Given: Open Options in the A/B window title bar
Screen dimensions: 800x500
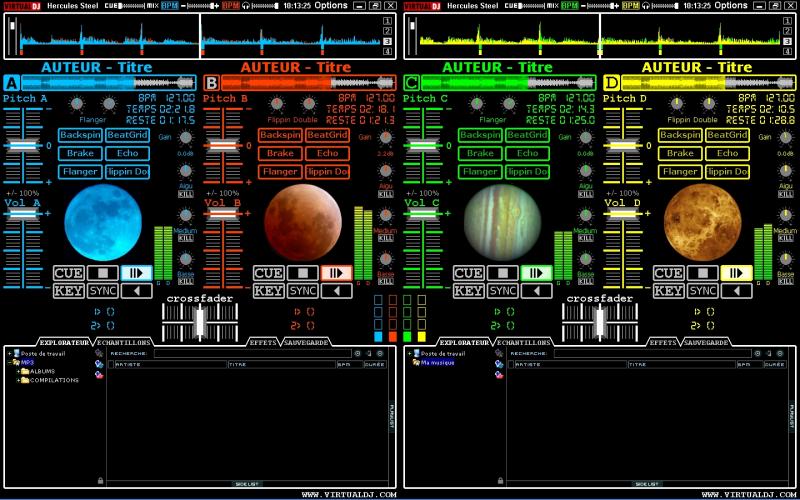Looking at the screenshot, I should [x=331, y=5].
